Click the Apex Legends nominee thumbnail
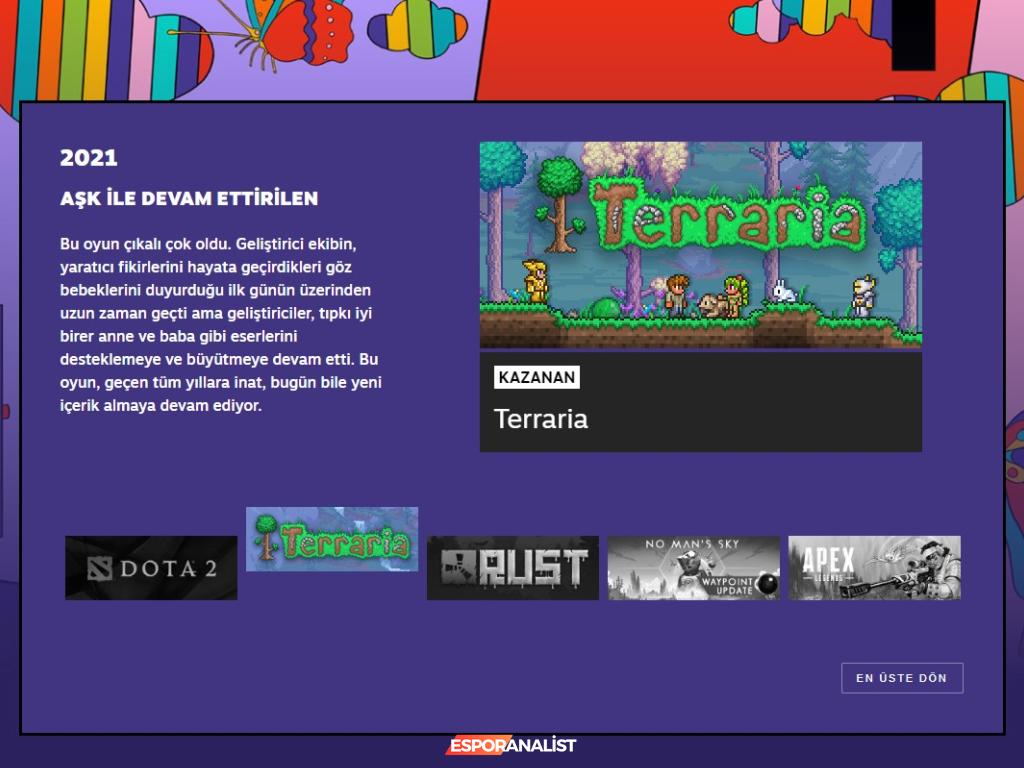 point(875,568)
